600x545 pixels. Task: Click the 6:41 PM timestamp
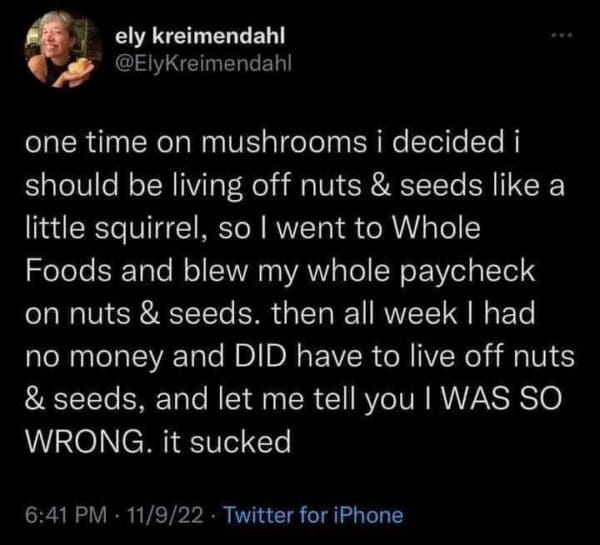coord(61,516)
